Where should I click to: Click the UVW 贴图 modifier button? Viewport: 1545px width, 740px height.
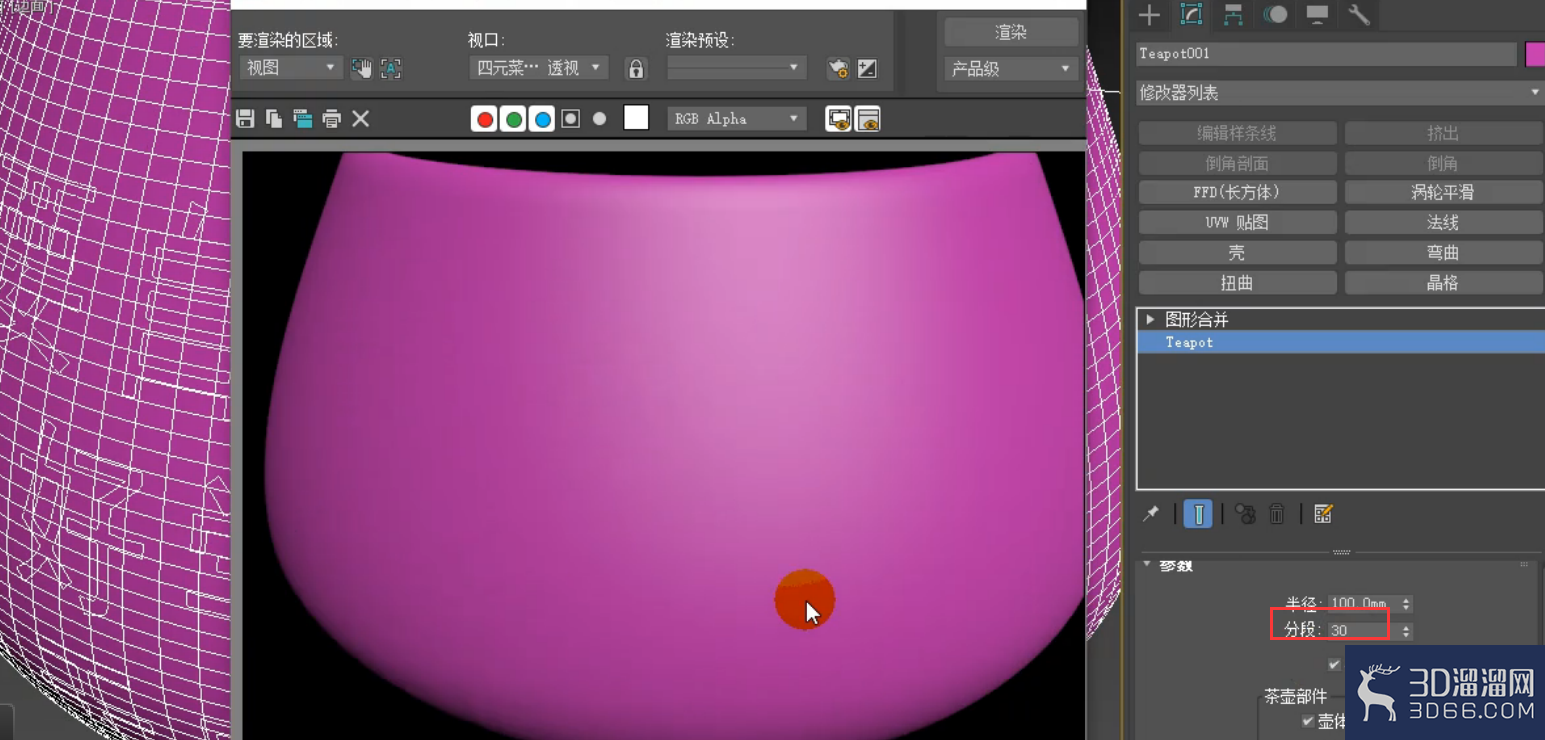(x=1238, y=222)
